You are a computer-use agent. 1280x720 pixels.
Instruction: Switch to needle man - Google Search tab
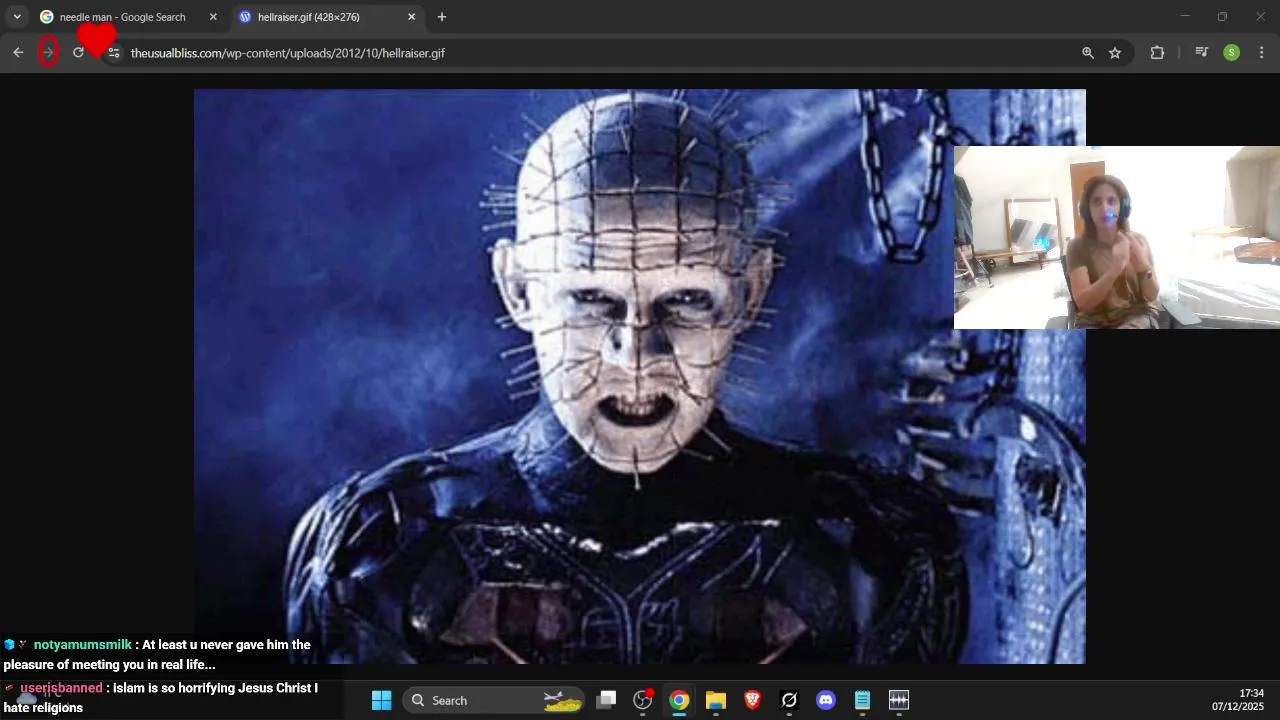click(122, 17)
